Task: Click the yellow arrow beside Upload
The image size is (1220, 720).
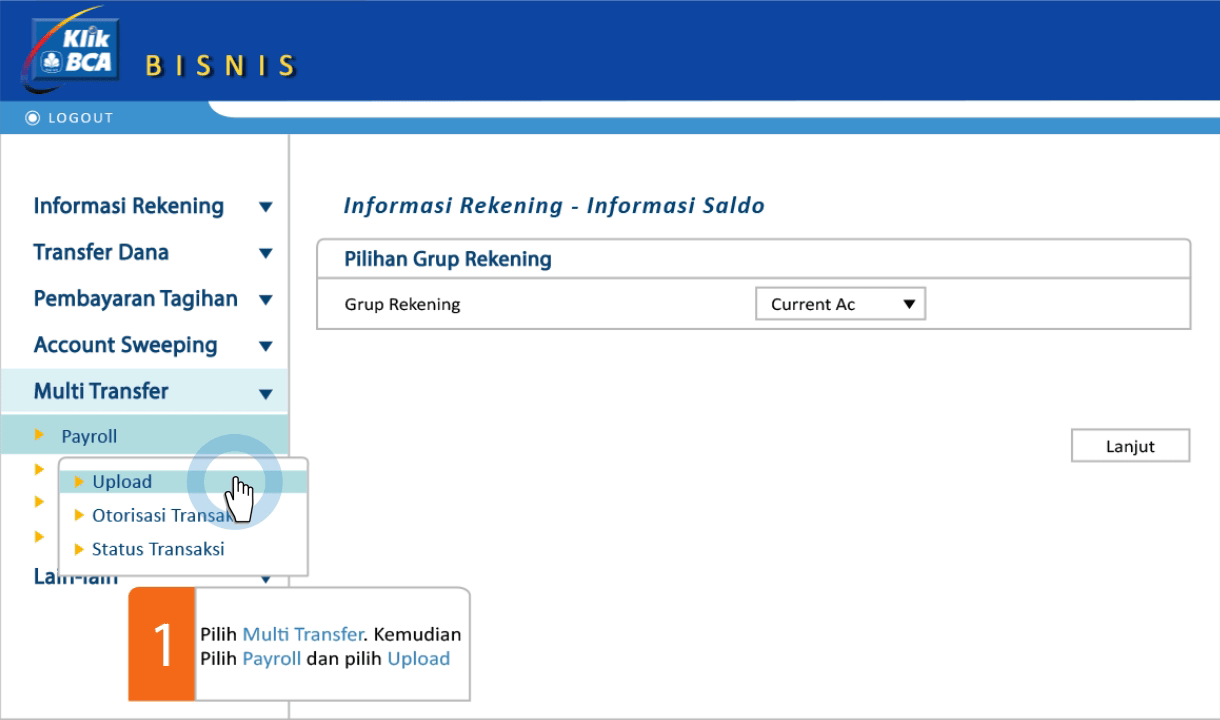Action: pos(80,482)
